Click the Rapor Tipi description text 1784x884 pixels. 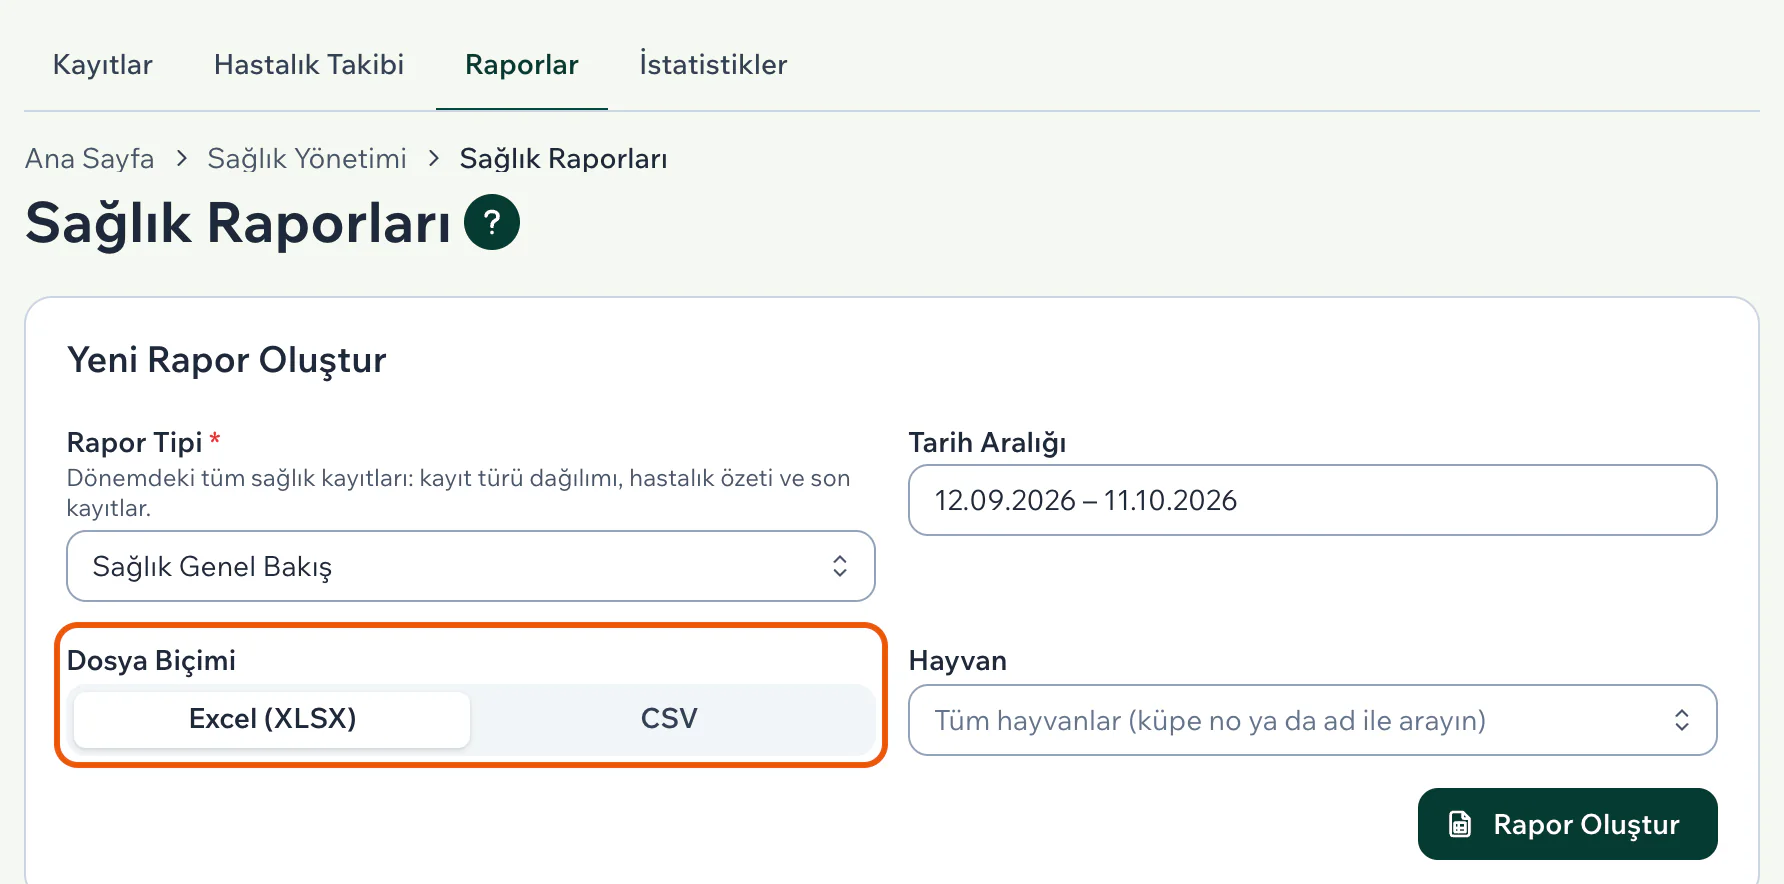point(458,493)
